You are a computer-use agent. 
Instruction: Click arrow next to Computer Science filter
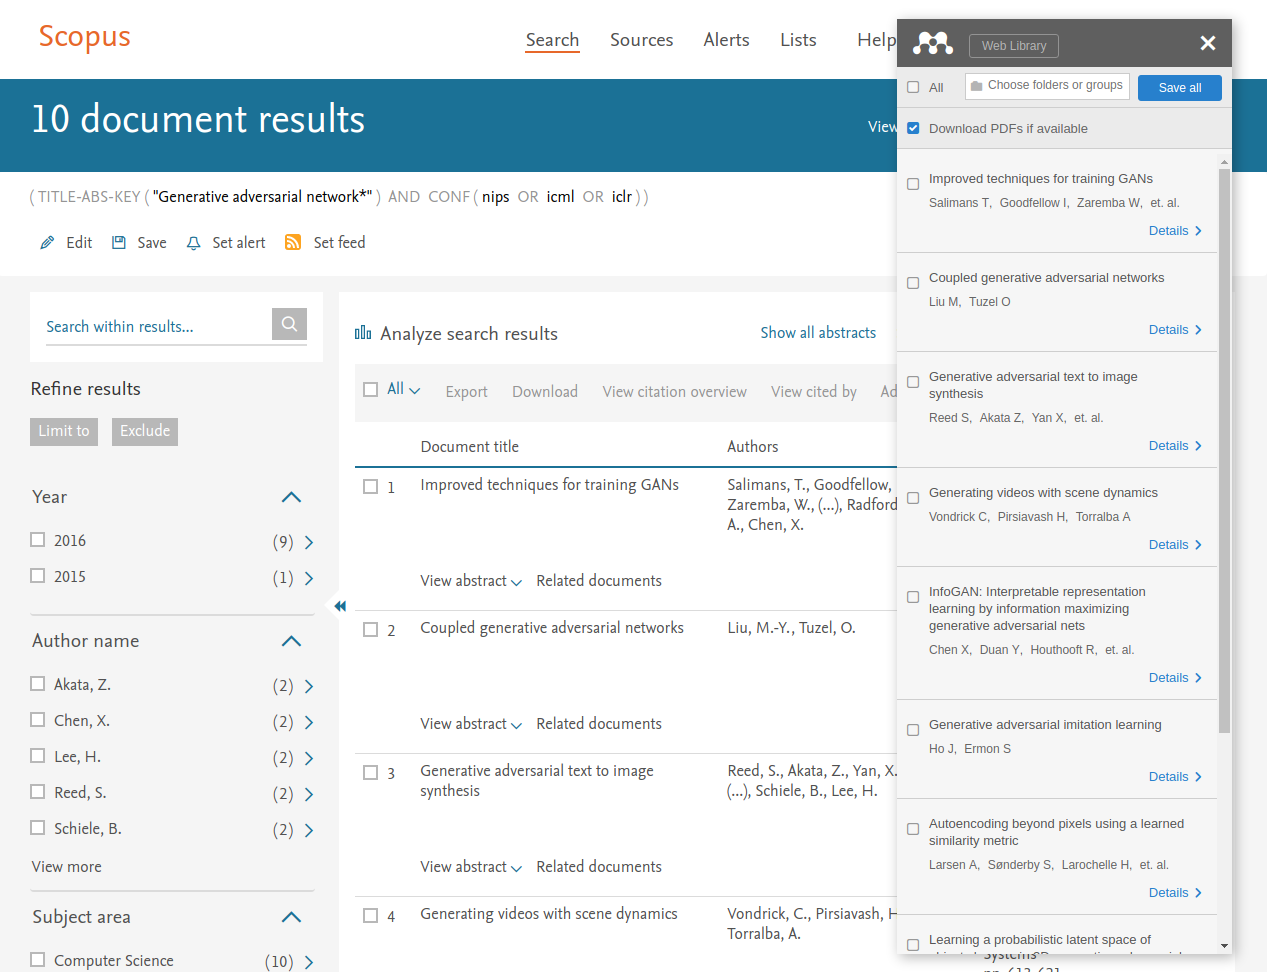(x=309, y=962)
